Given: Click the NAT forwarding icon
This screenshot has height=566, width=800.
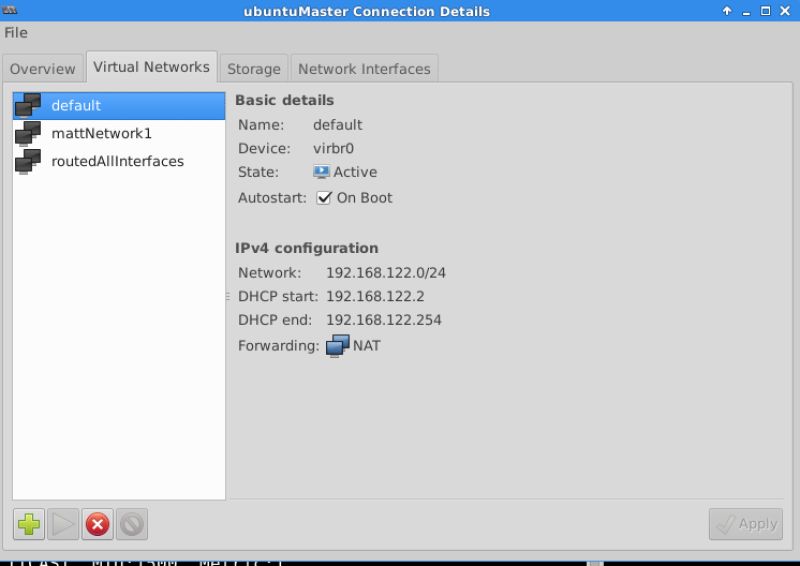Looking at the screenshot, I should click(337, 346).
